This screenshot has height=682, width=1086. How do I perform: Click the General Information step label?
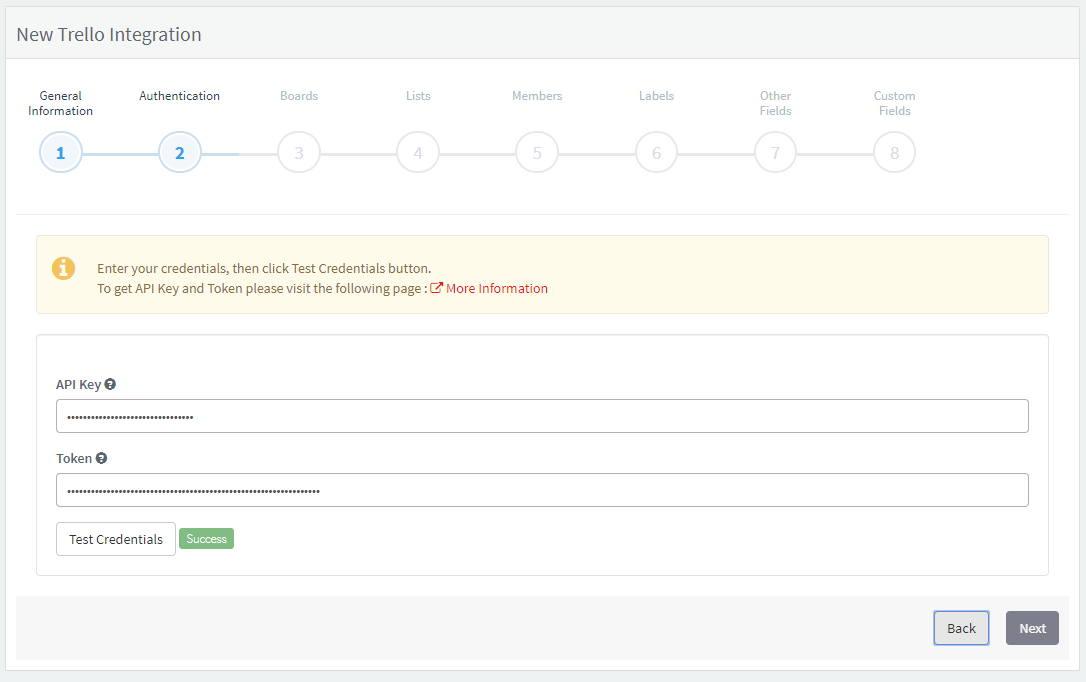click(x=60, y=103)
